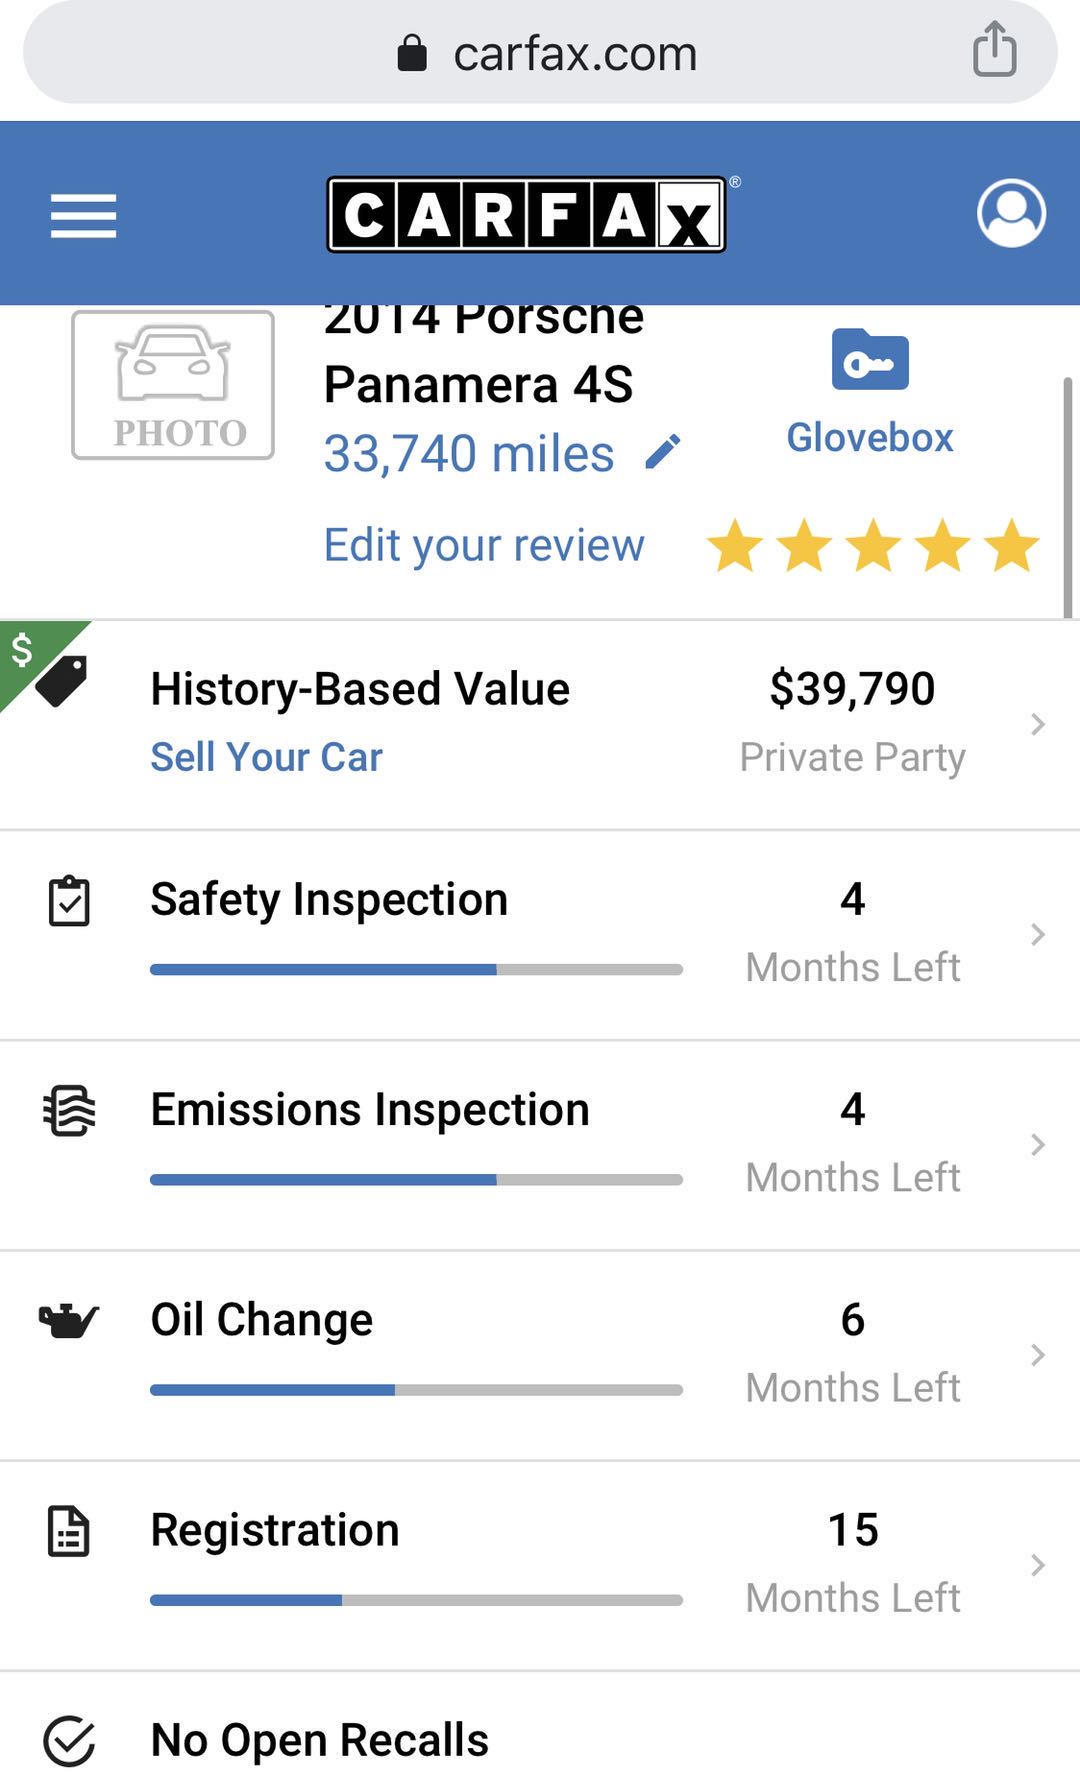The image size is (1080, 1774).
Task: Tap the registration document icon
Action: 69,1532
